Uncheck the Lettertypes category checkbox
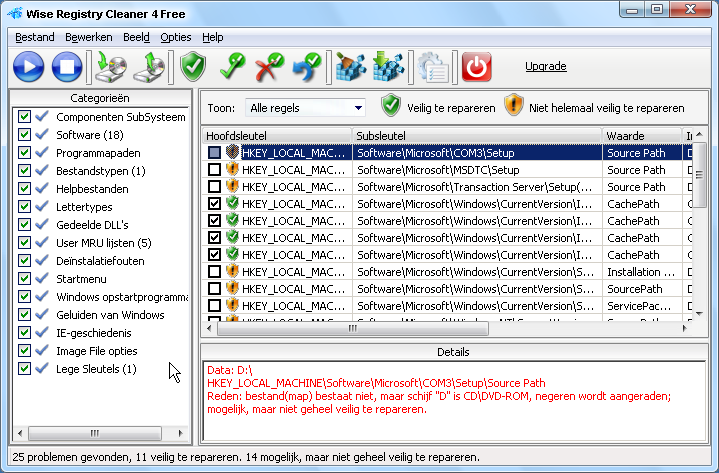 [24, 206]
